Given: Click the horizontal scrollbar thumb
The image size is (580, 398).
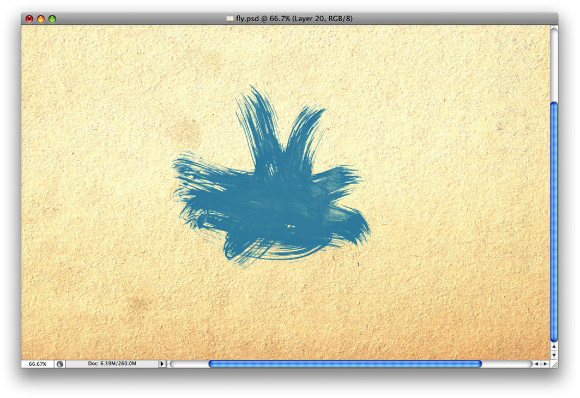Looking at the screenshot, I should tap(345, 364).
